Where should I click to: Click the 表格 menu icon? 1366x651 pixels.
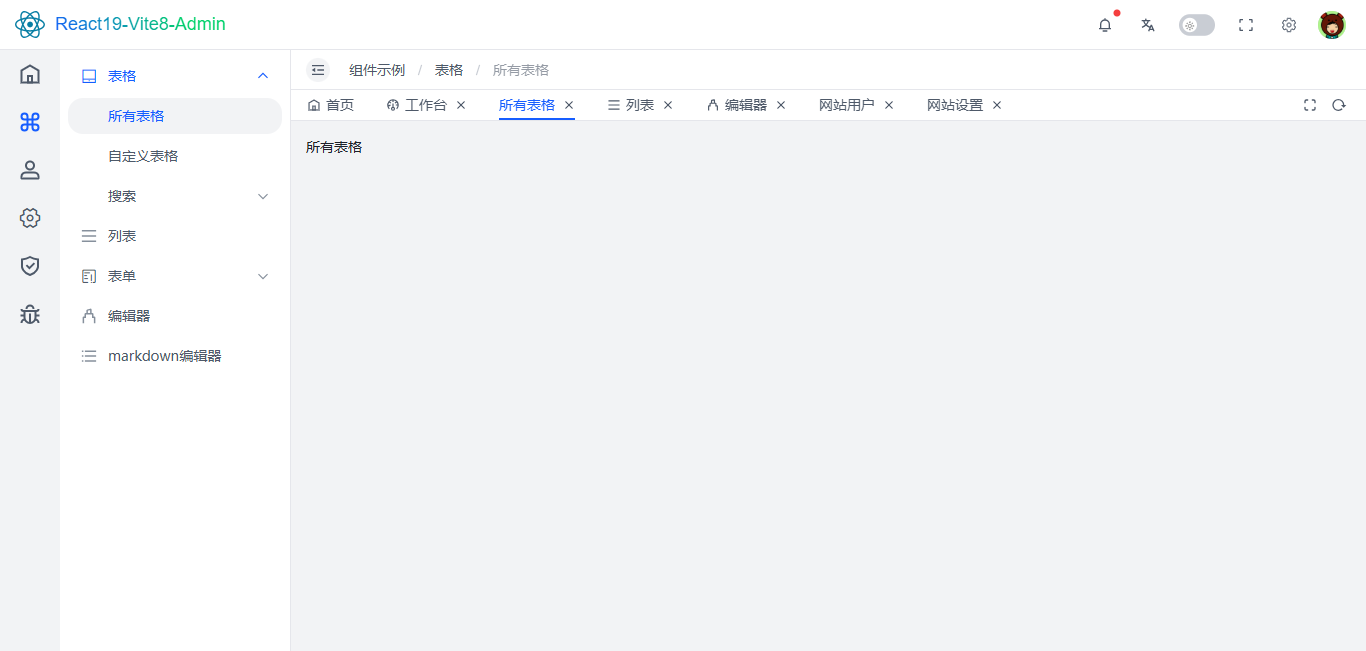pyautogui.click(x=89, y=76)
